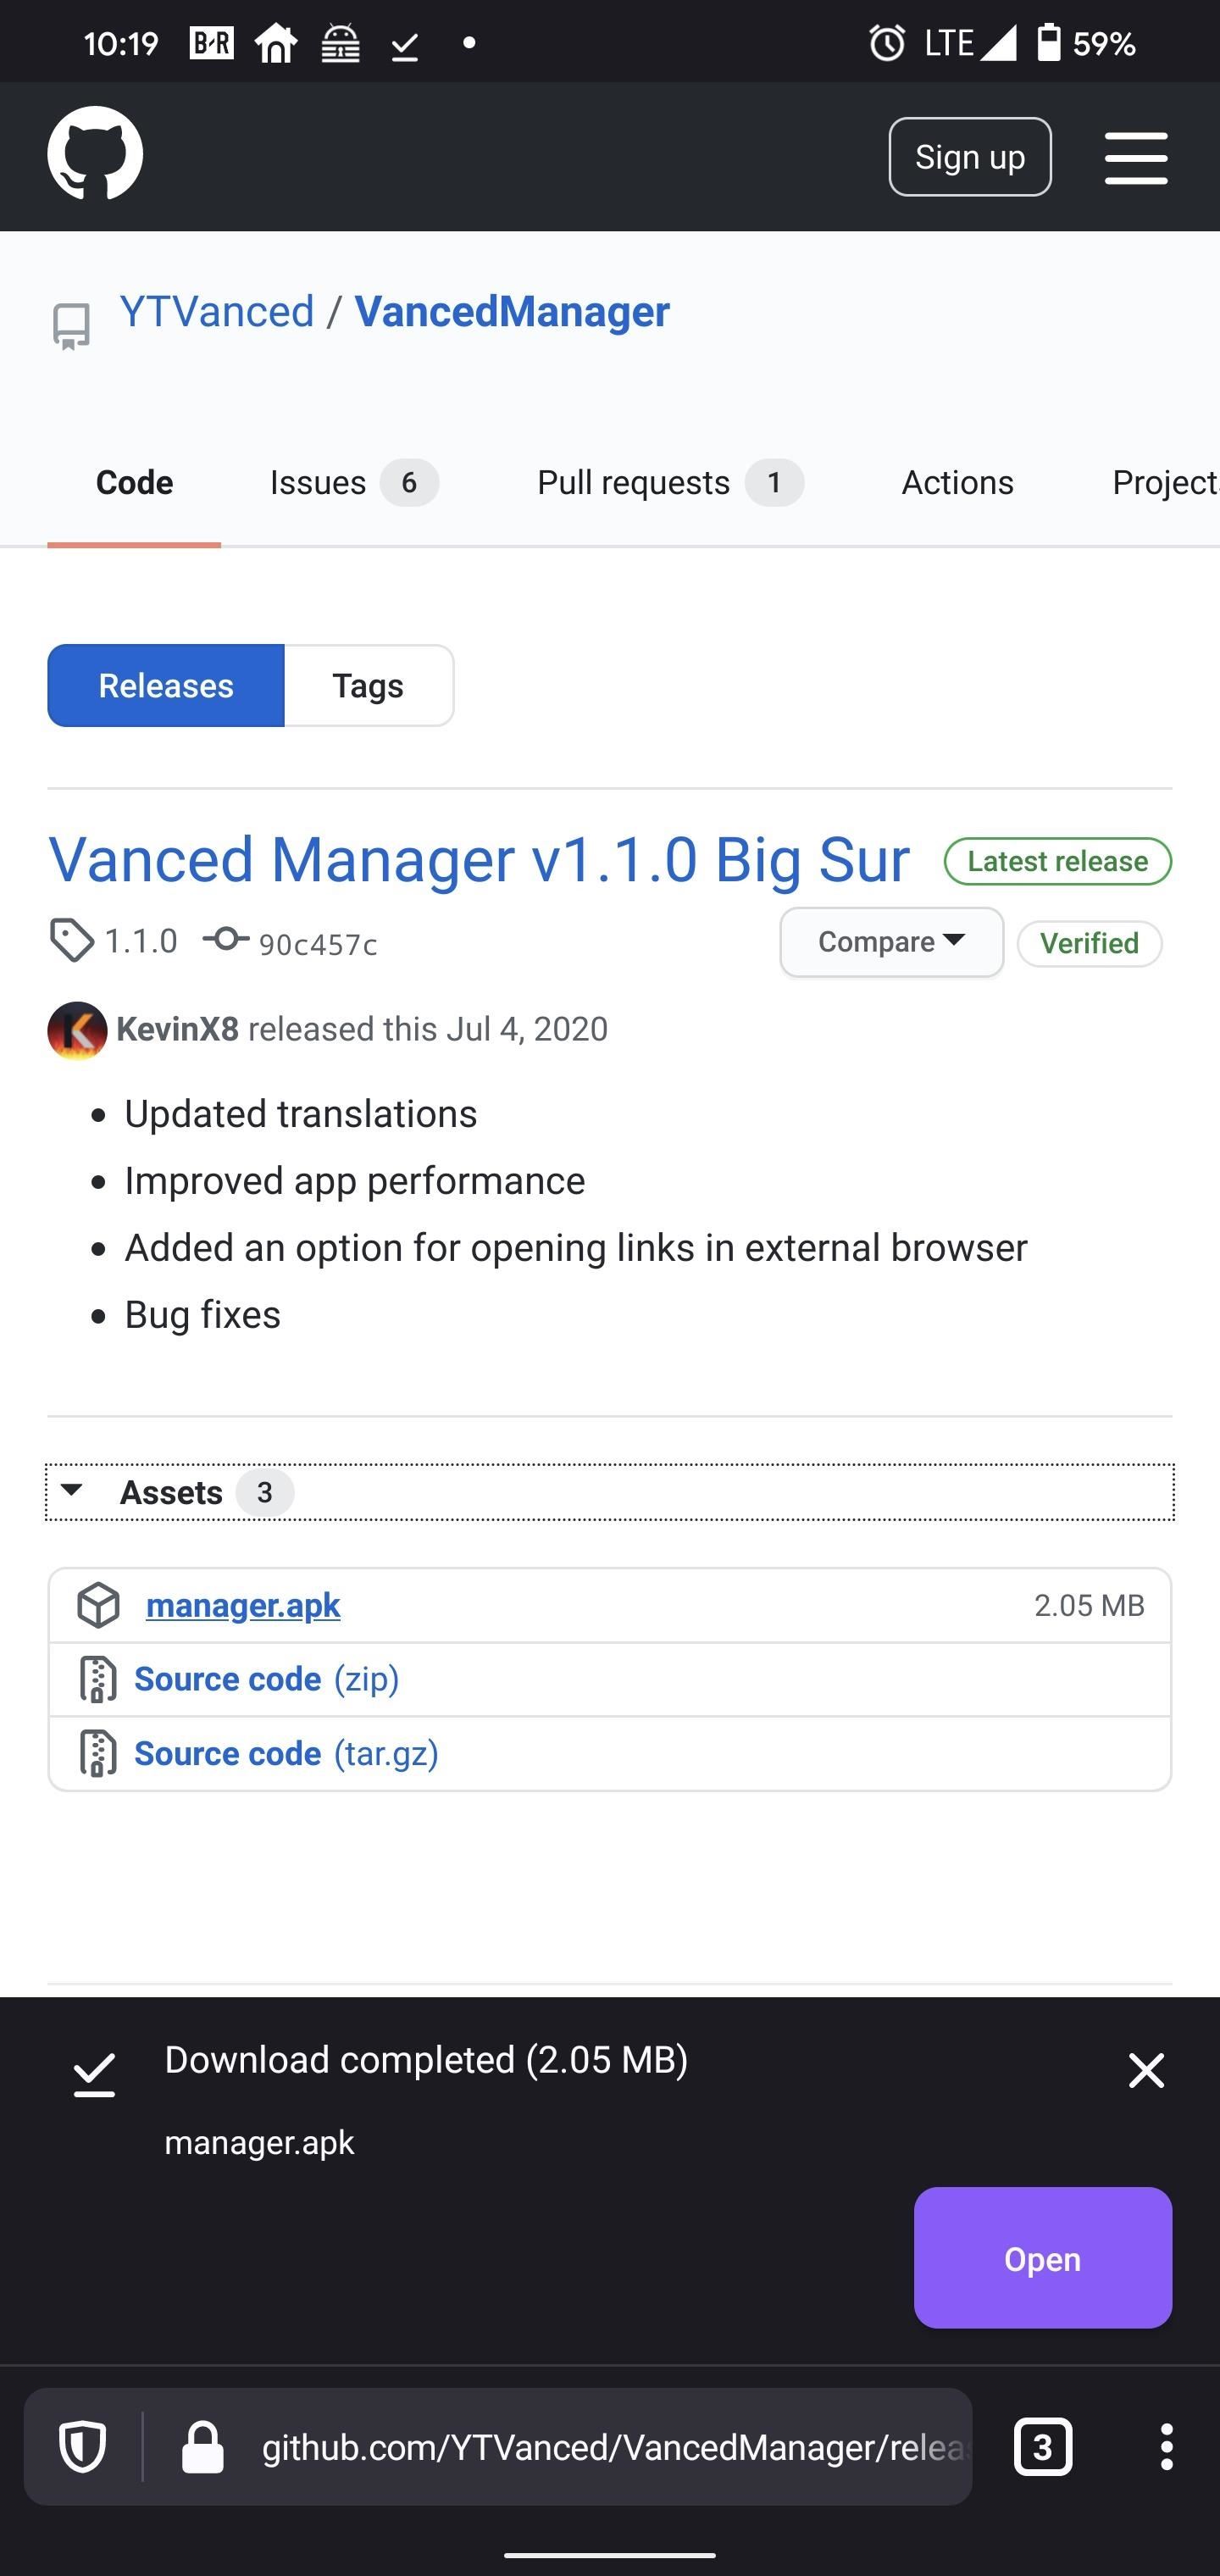Tap the site security lock icon
This screenshot has height=2576, width=1220.
click(x=202, y=2447)
